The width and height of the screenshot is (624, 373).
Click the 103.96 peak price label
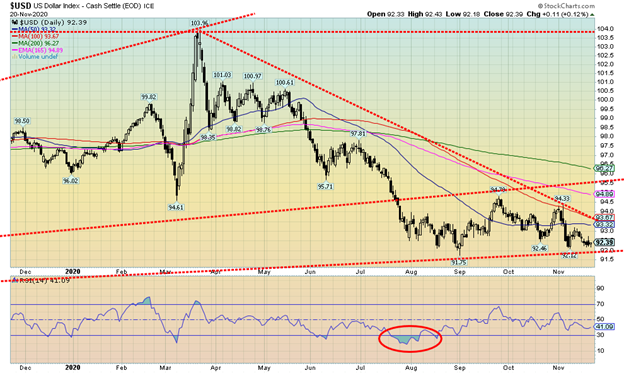click(200, 23)
